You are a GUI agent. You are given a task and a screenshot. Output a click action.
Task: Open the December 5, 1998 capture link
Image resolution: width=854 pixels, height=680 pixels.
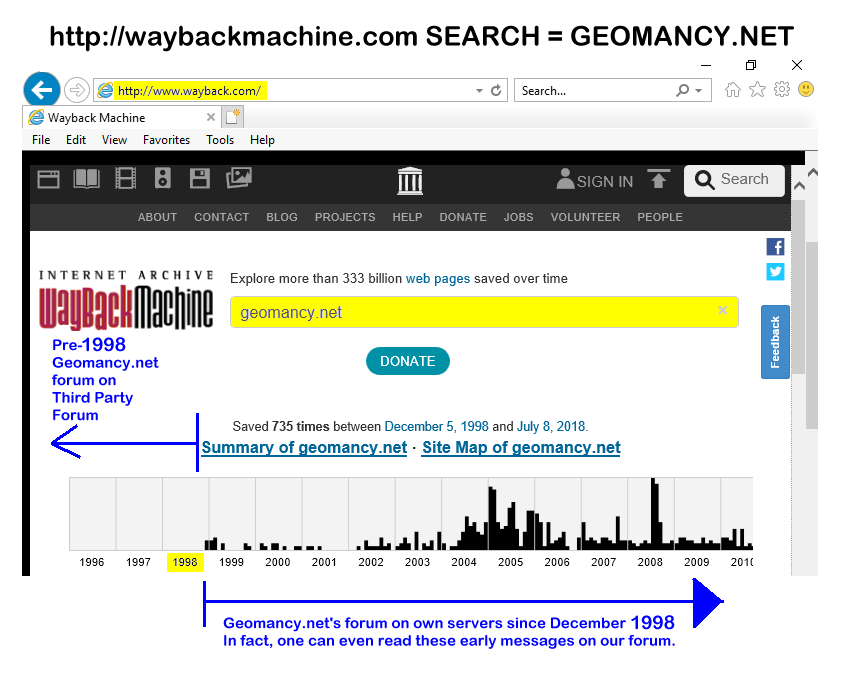[436, 426]
